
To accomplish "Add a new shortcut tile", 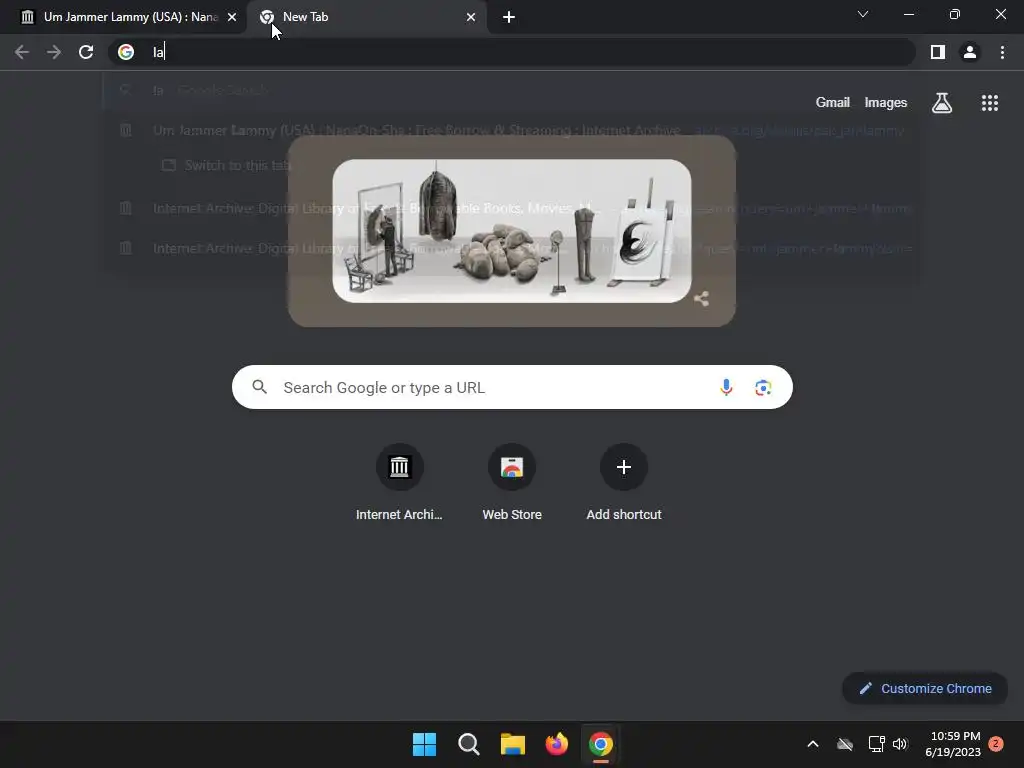I will coord(624,483).
